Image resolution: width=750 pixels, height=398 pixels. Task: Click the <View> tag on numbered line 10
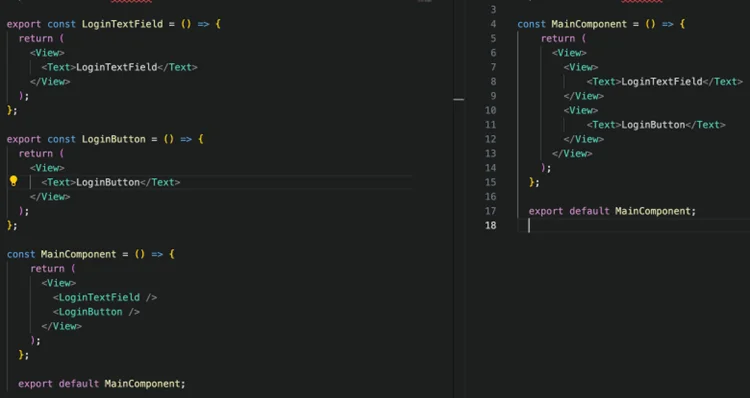click(x=581, y=111)
